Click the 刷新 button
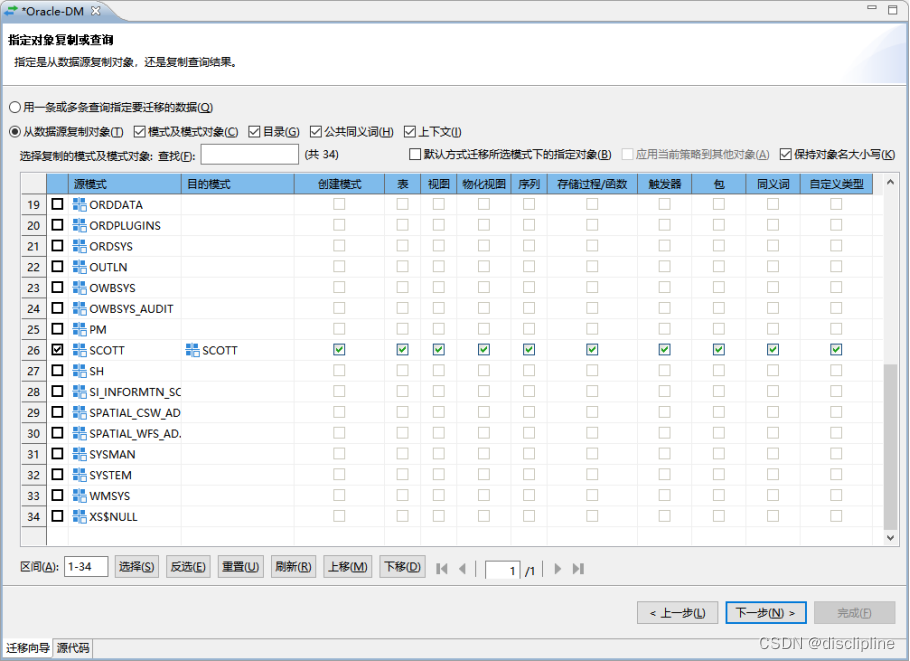 tap(293, 566)
